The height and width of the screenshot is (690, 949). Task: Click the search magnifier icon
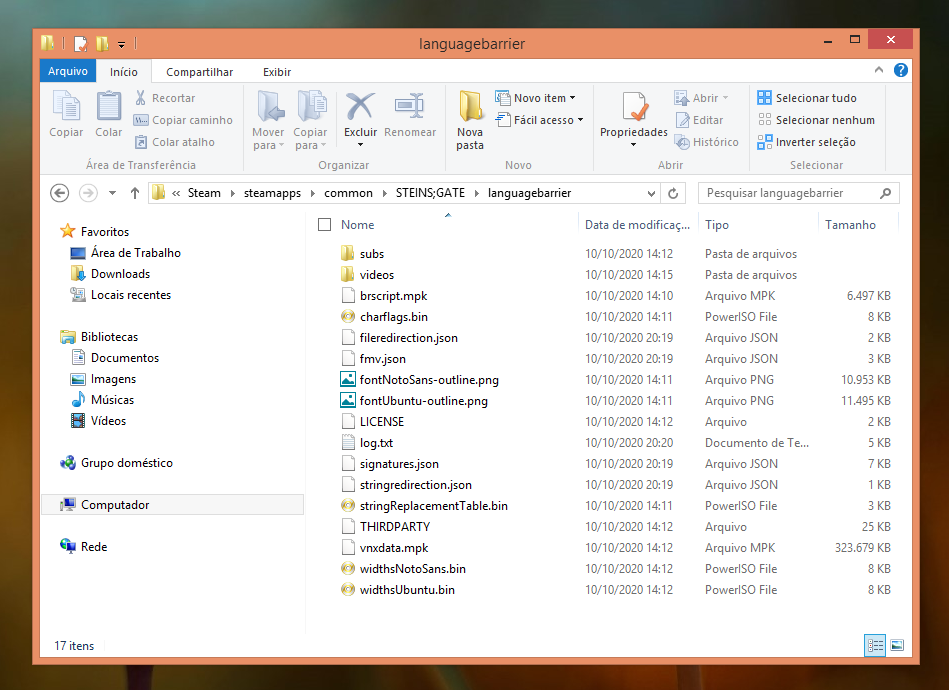point(885,193)
